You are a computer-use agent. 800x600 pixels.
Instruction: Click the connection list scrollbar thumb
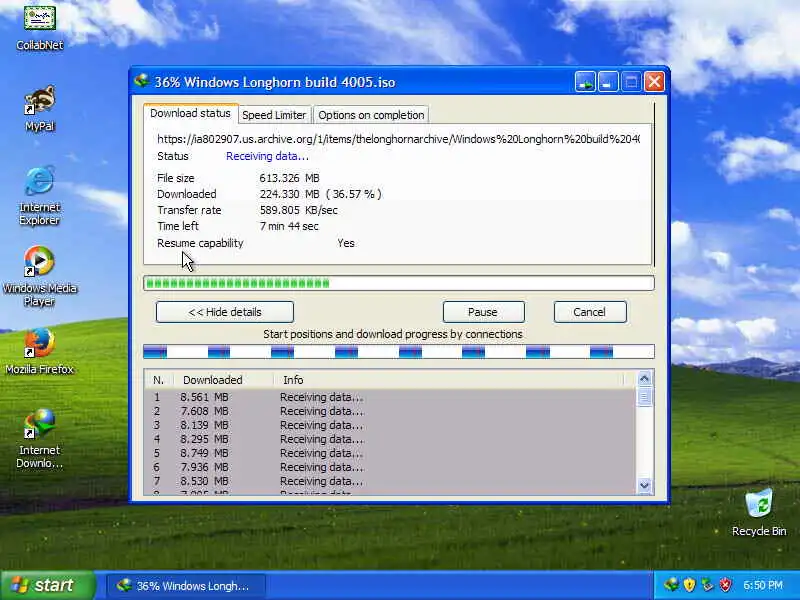[644, 396]
